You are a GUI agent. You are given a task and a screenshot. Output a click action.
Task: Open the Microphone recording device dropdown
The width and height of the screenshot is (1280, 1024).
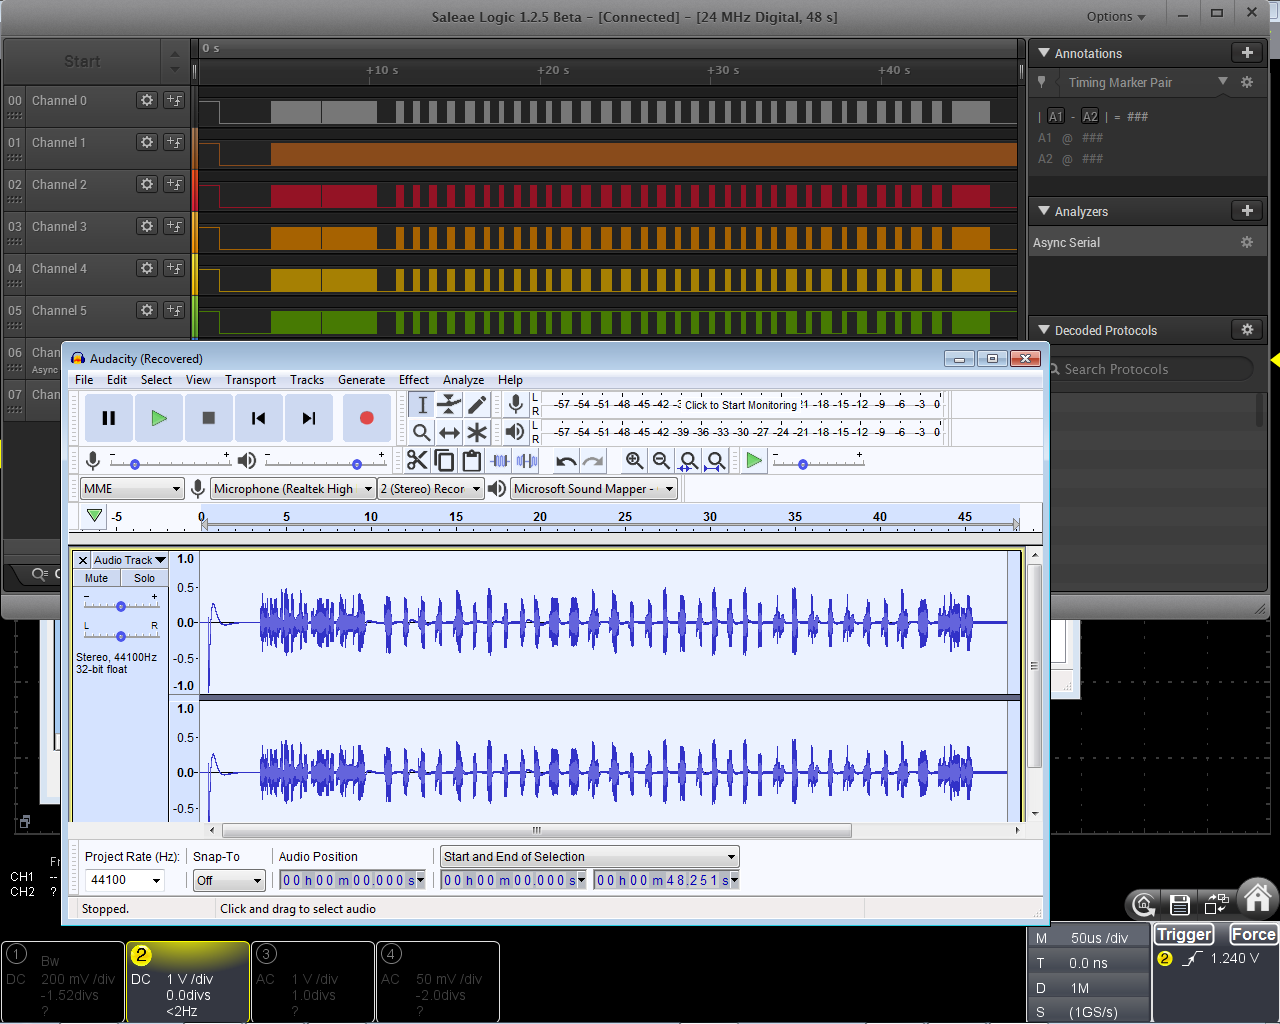click(293, 489)
